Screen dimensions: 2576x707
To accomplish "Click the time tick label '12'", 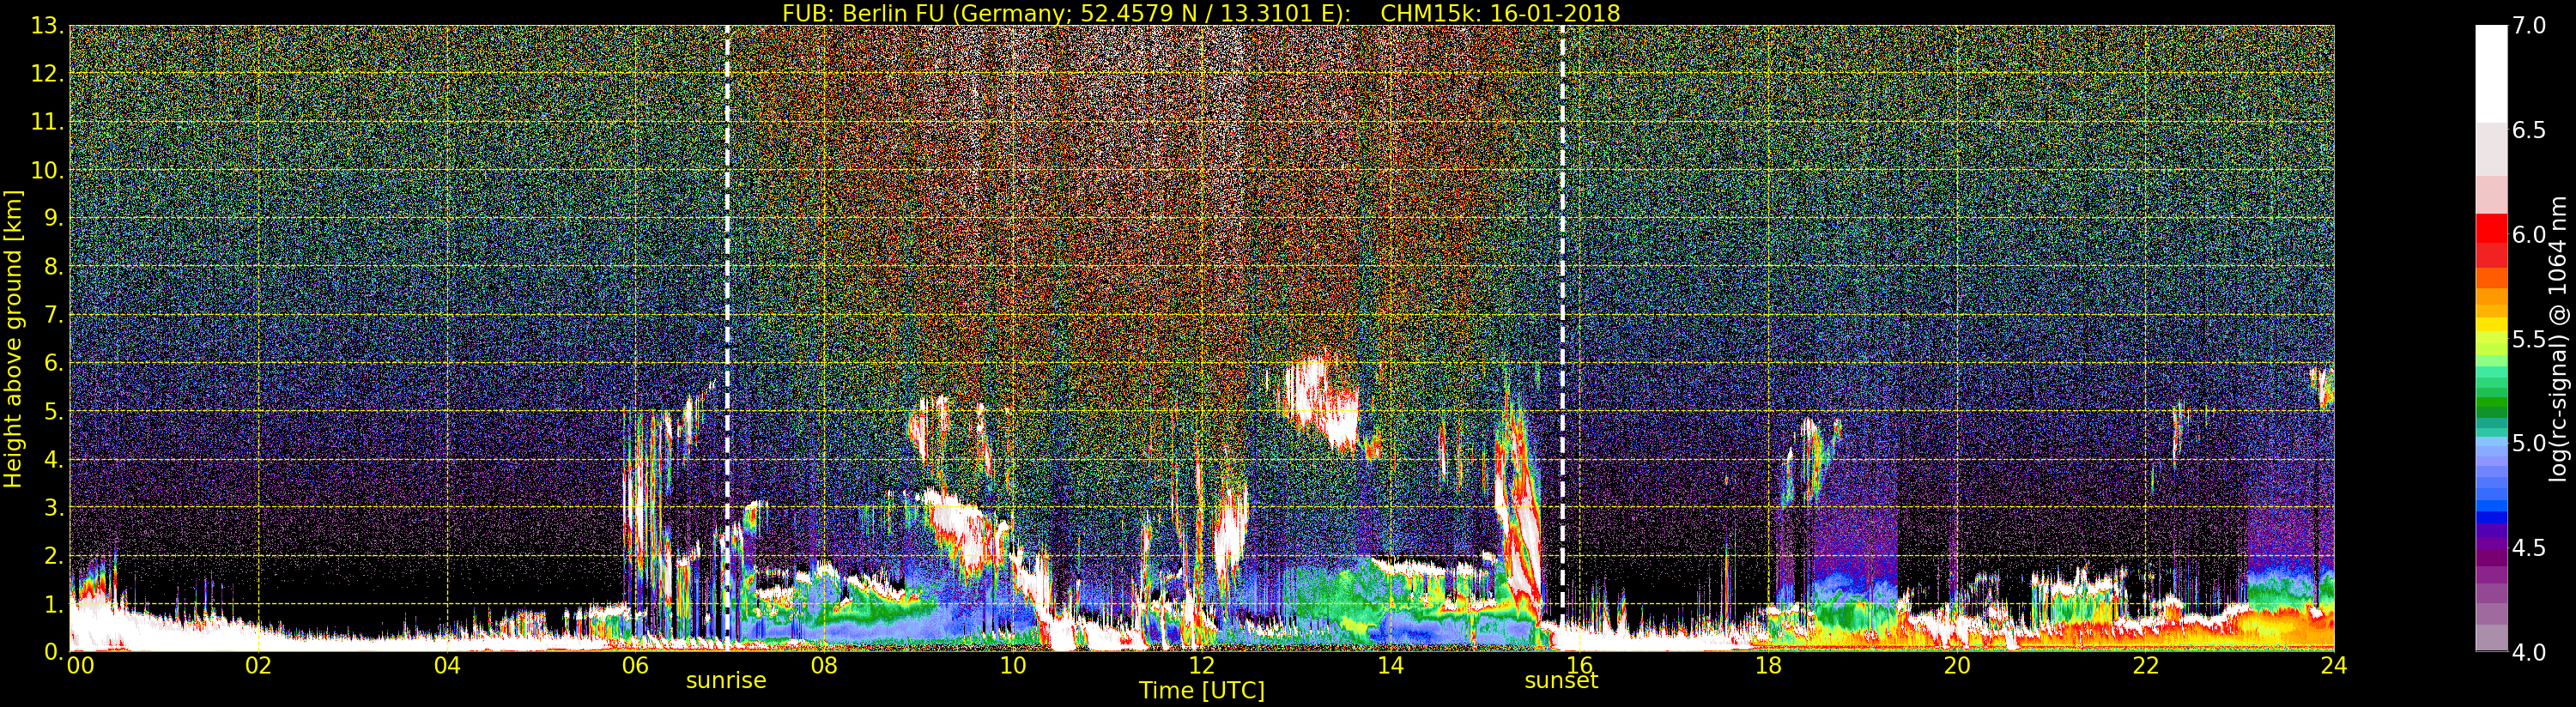I will click(1202, 666).
